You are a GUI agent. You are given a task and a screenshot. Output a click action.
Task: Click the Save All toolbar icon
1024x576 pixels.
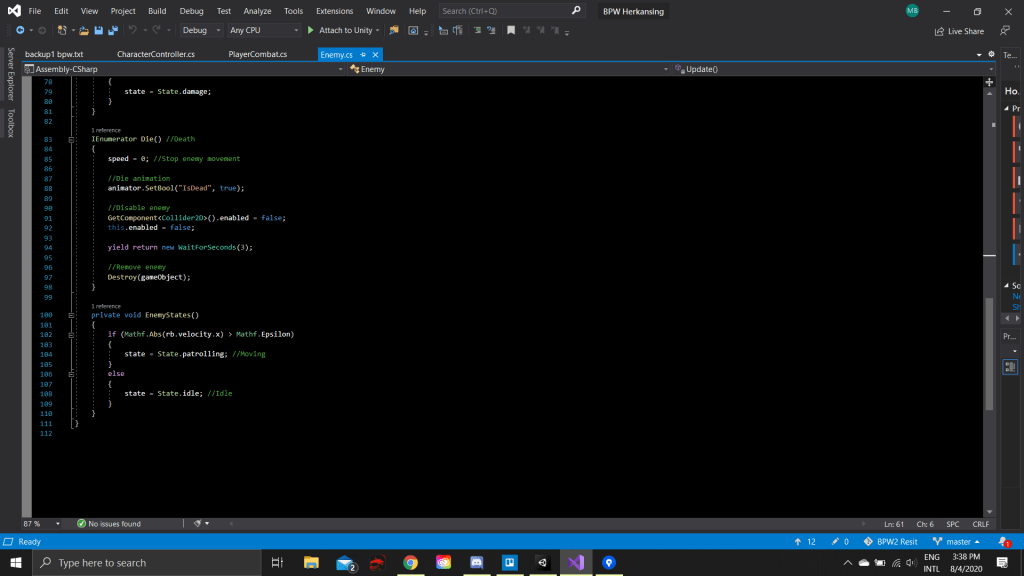tap(112, 30)
